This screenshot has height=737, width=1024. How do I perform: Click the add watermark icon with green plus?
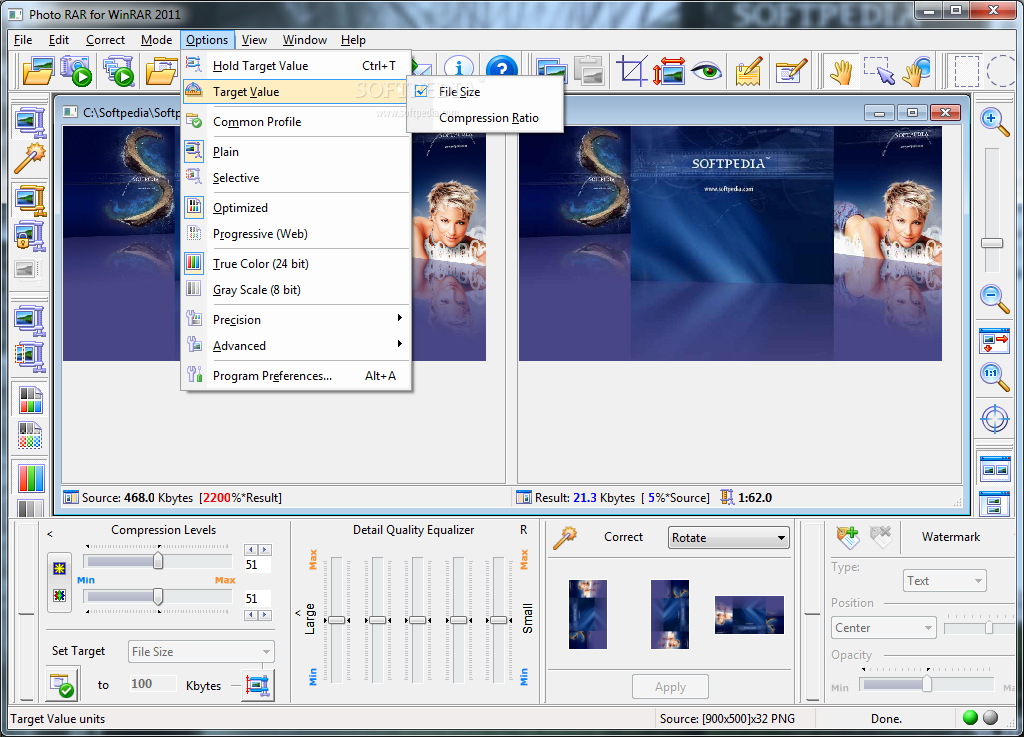848,537
